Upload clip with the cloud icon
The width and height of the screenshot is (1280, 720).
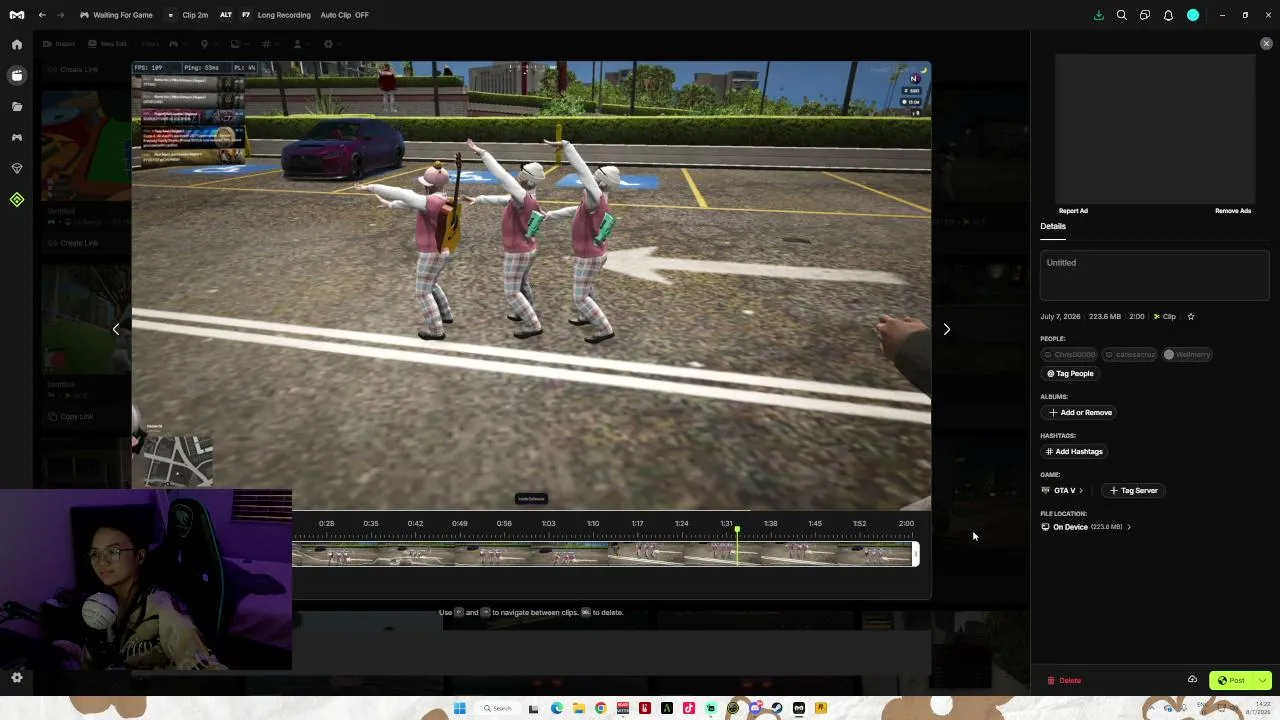[x=1192, y=680]
